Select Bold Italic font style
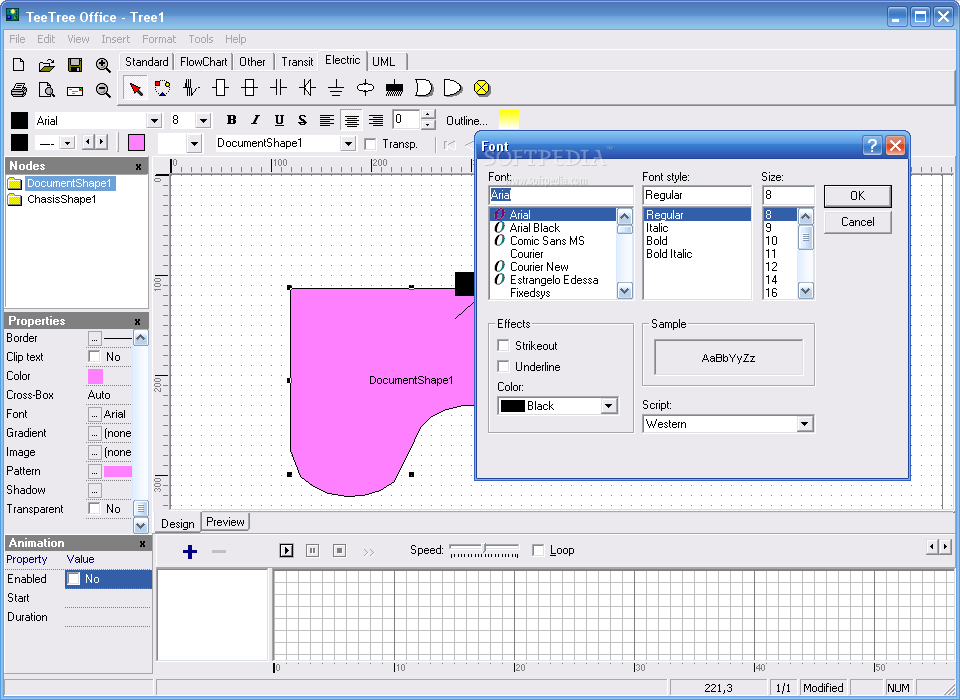This screenshot has height=700, width=960. click(x=669, y=254)
